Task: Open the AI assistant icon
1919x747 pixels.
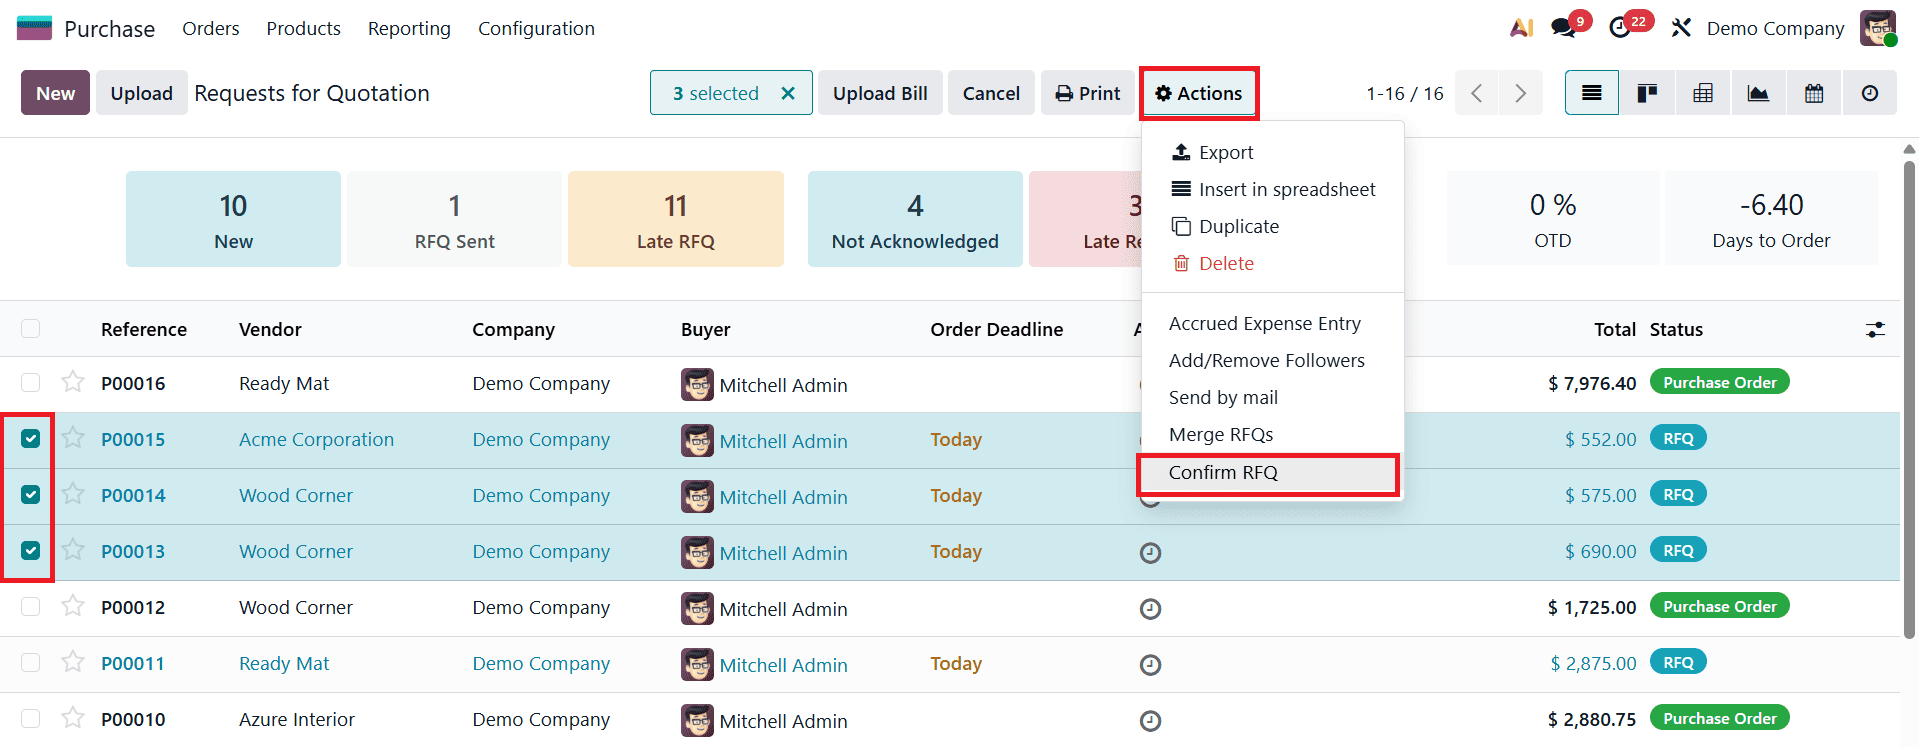Action: [1521, 28]
